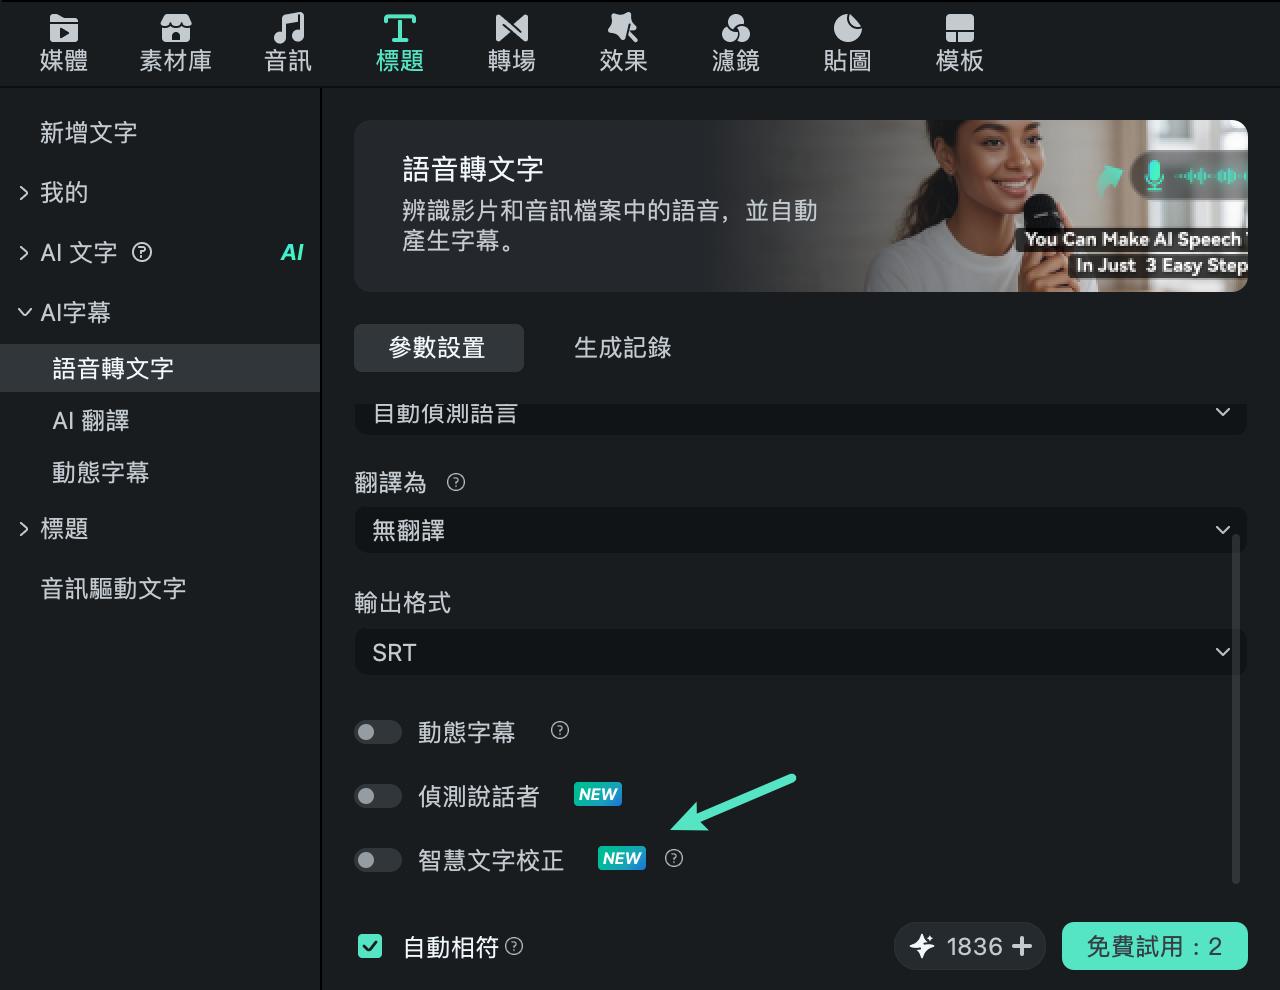
Task: Click the settings panel vertical scrollbar
Action: (x=1236, y=708)
